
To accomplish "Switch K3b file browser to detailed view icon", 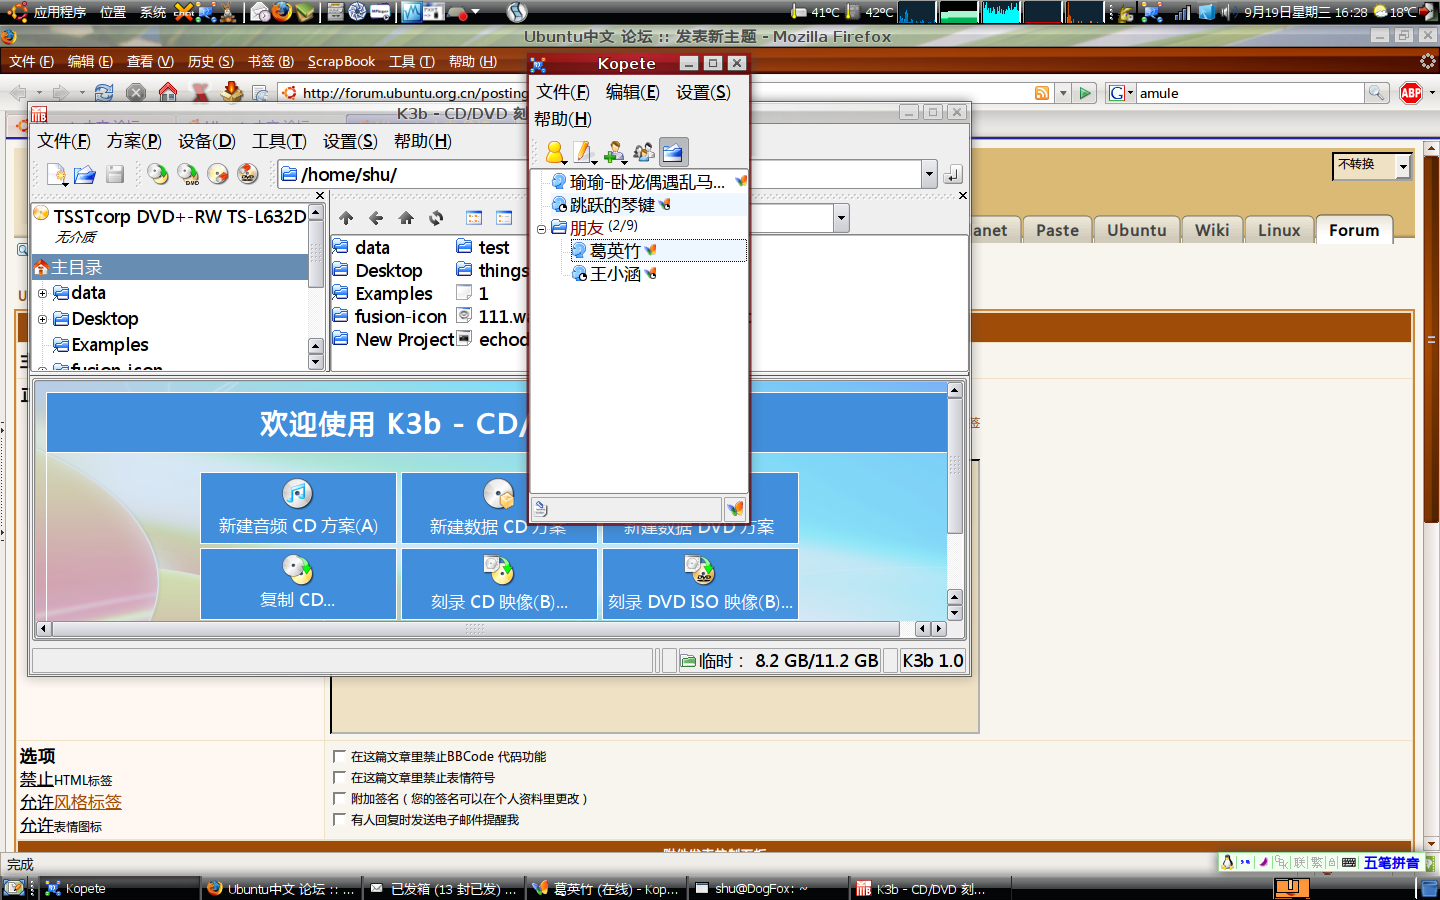I will point(504,218).
